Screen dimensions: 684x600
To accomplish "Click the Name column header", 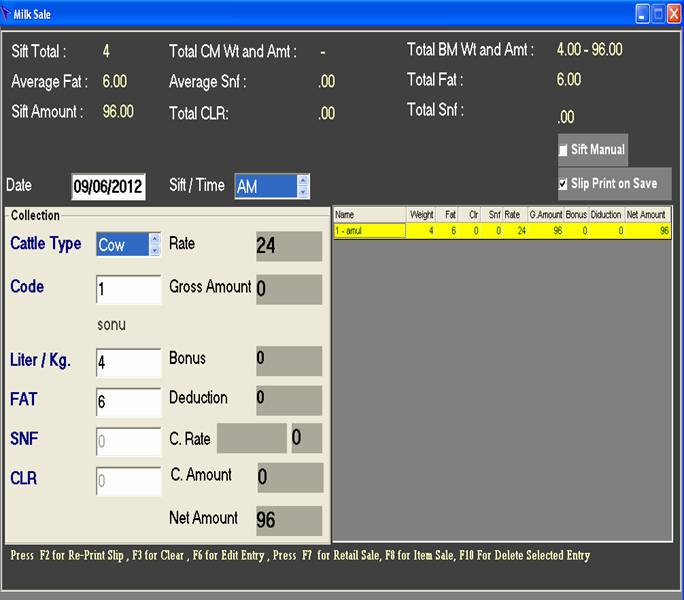I will (369, 215).
